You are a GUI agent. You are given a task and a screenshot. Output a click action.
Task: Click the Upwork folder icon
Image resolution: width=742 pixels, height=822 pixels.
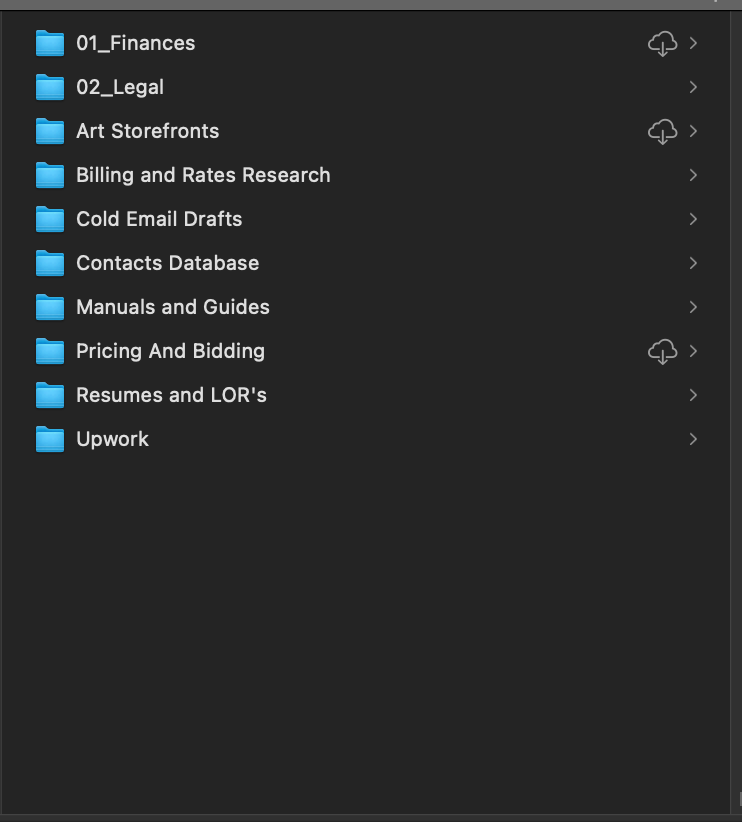pos(50,440)
